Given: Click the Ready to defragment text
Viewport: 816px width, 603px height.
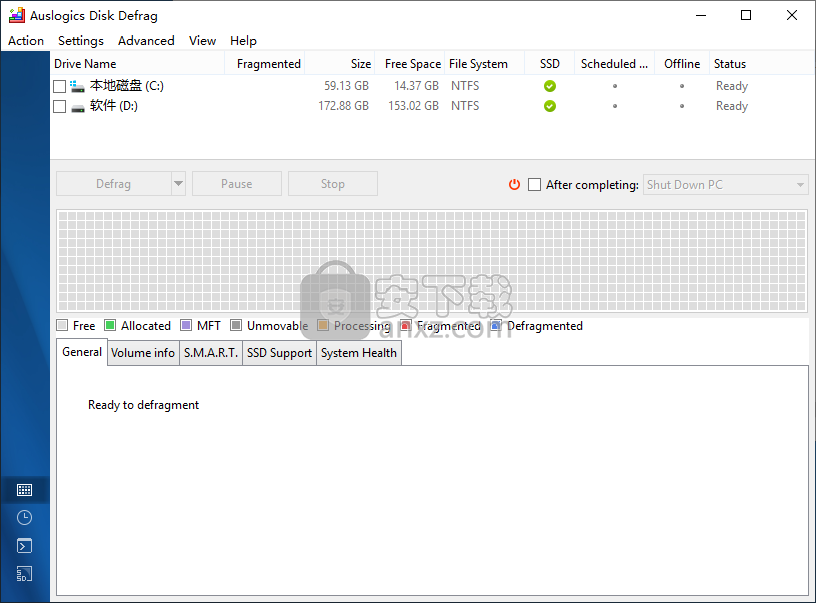Looking at the screenshot, I should (143, 405).
